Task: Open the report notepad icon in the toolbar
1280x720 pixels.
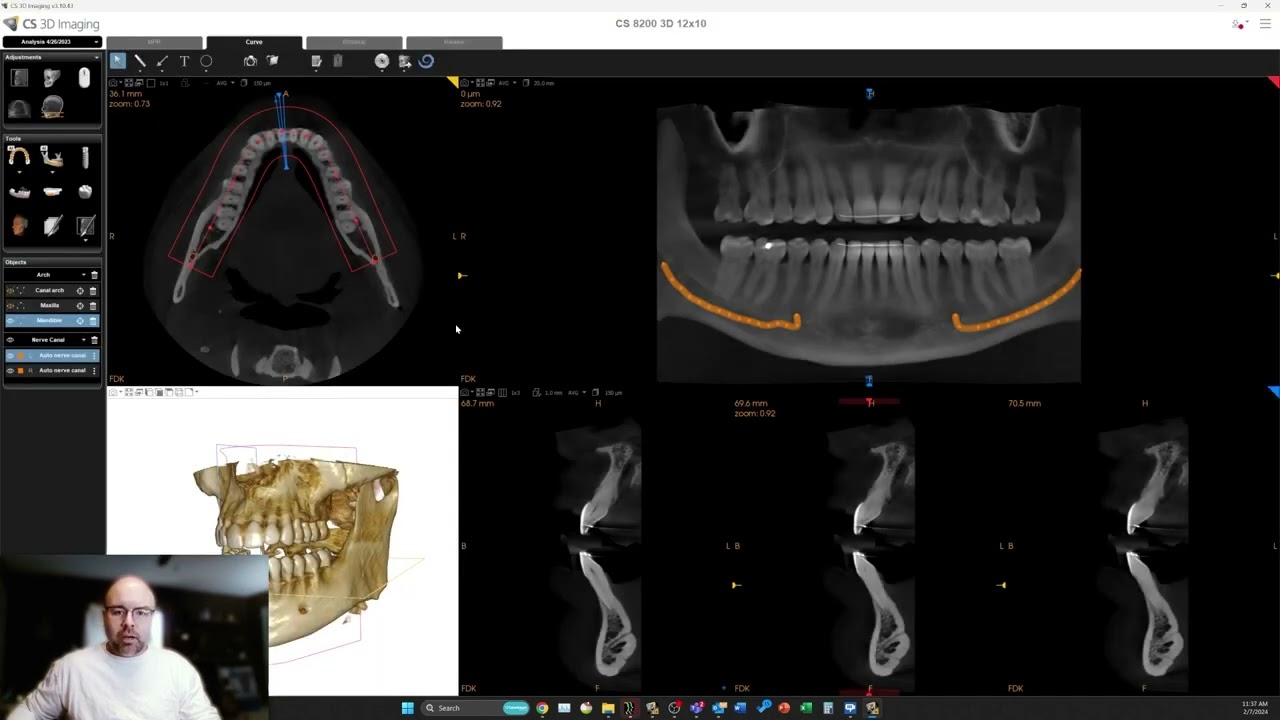Action: coord(316,61)
